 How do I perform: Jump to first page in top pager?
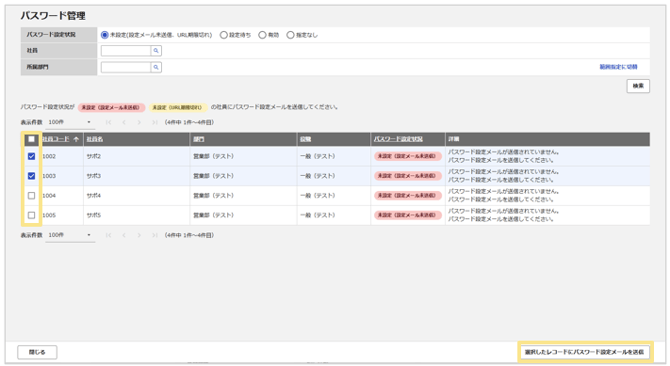click(x=109, y=123)
